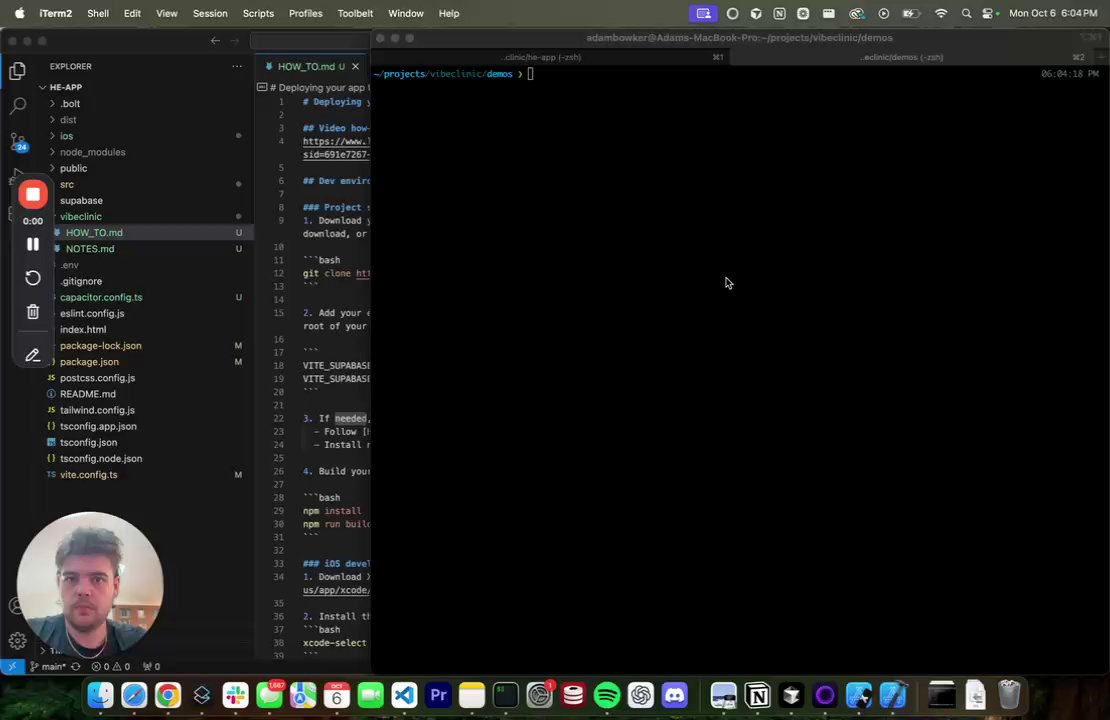Open eslint.config.js file
1110x720 pixels.
[x=92, y=314]
